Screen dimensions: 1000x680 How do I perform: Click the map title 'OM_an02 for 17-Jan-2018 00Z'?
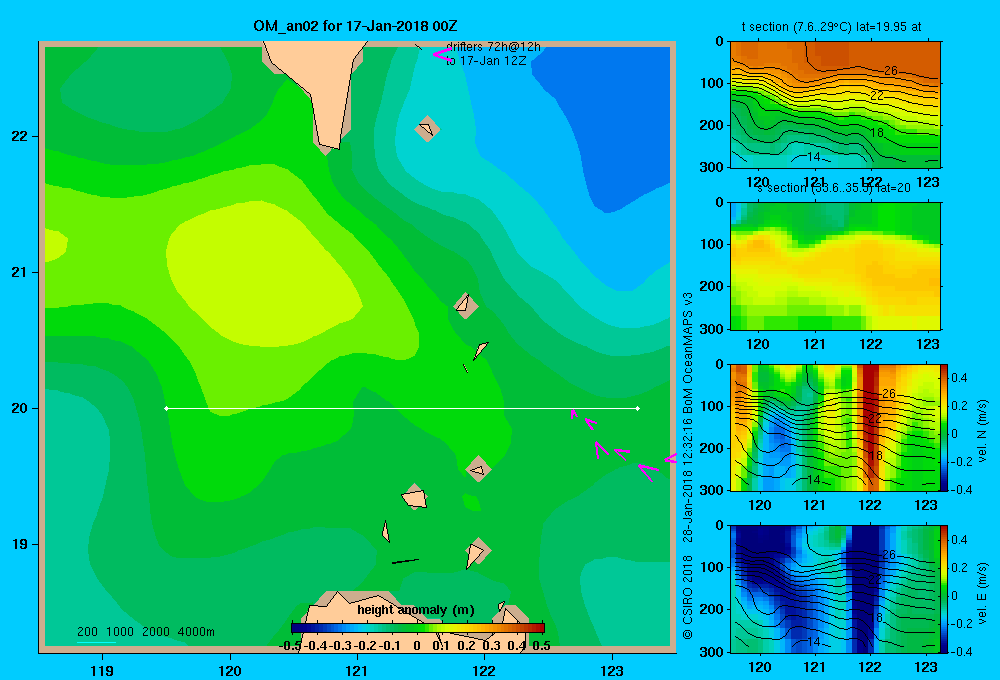pyautogui.click(x=355, y=26)
